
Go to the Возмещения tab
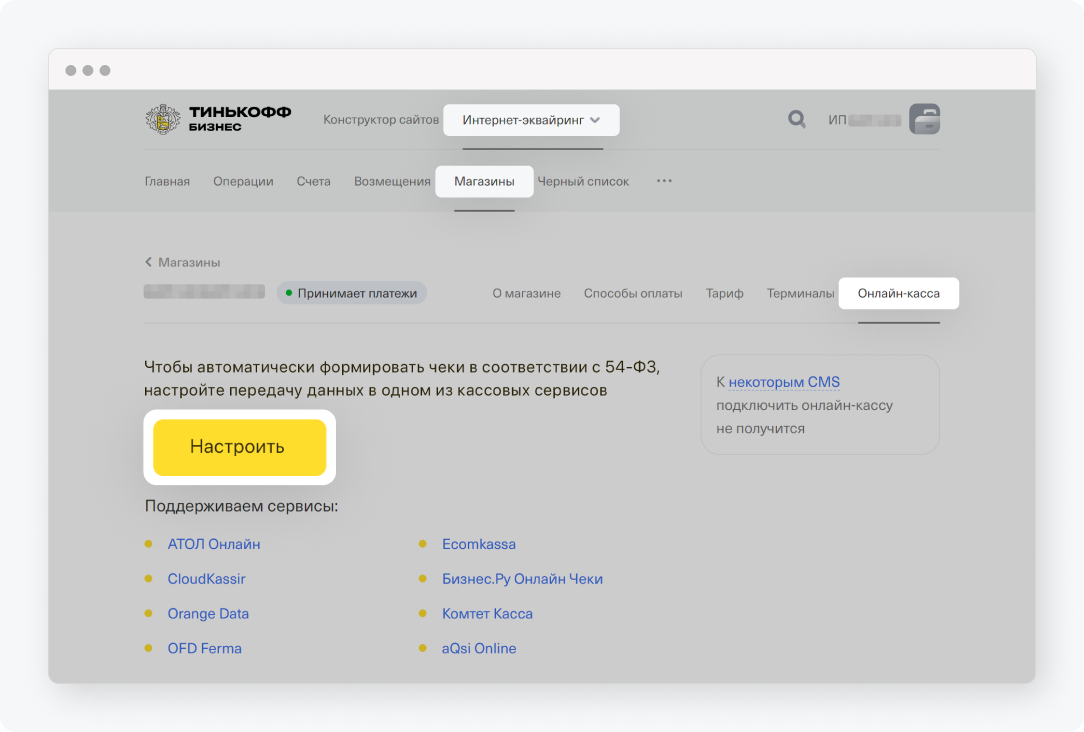392,181
